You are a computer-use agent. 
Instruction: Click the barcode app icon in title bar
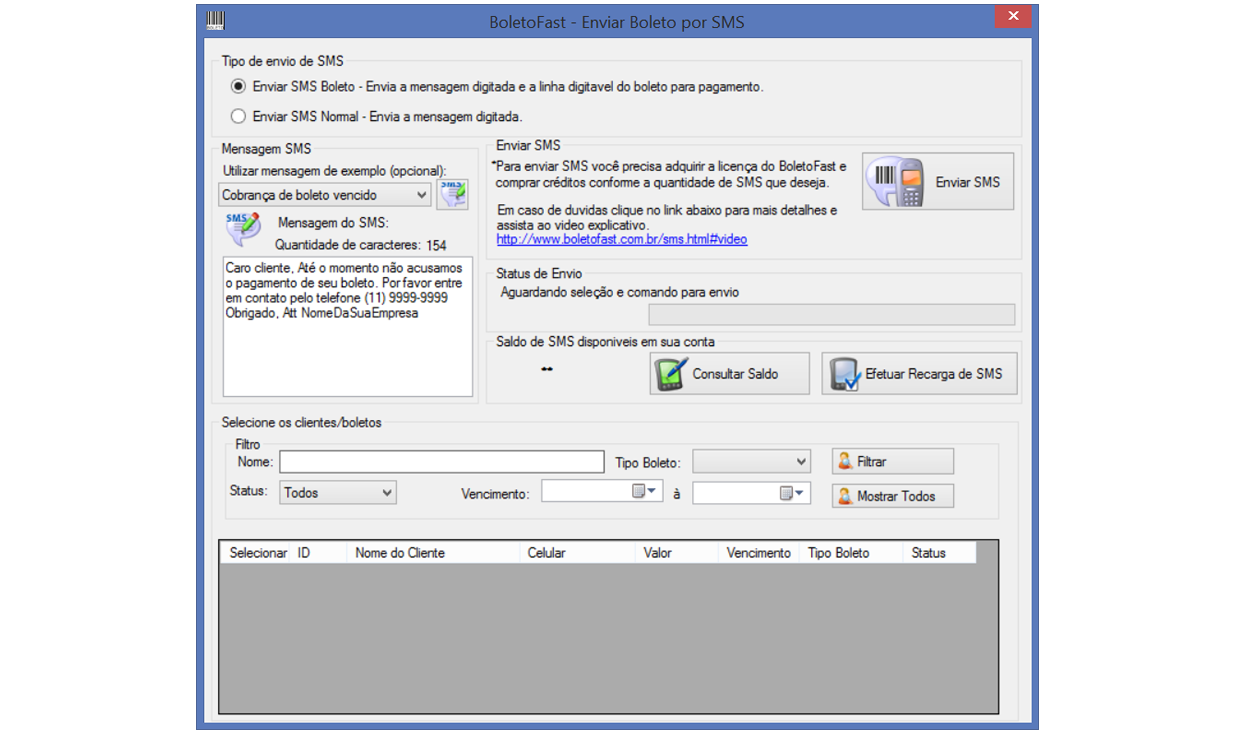(215, 20)
